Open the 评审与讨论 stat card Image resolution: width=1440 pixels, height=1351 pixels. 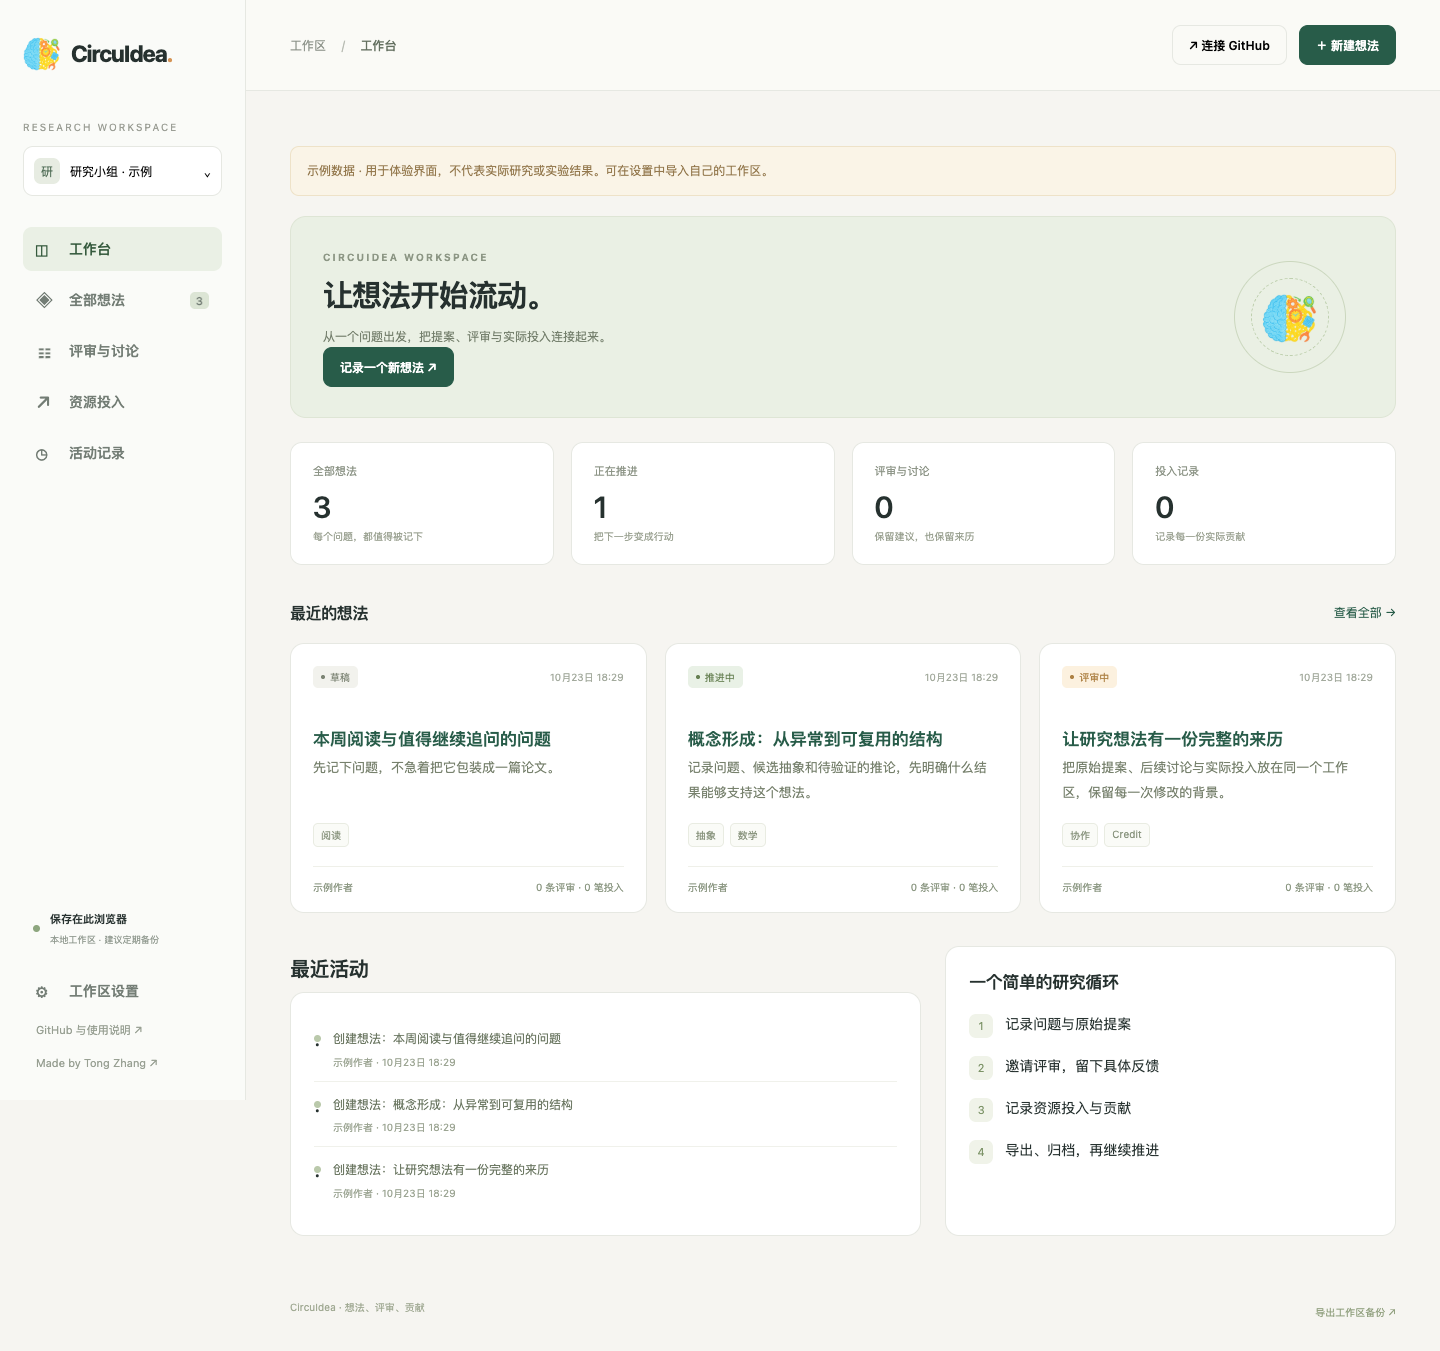click(x=983, y=503)
